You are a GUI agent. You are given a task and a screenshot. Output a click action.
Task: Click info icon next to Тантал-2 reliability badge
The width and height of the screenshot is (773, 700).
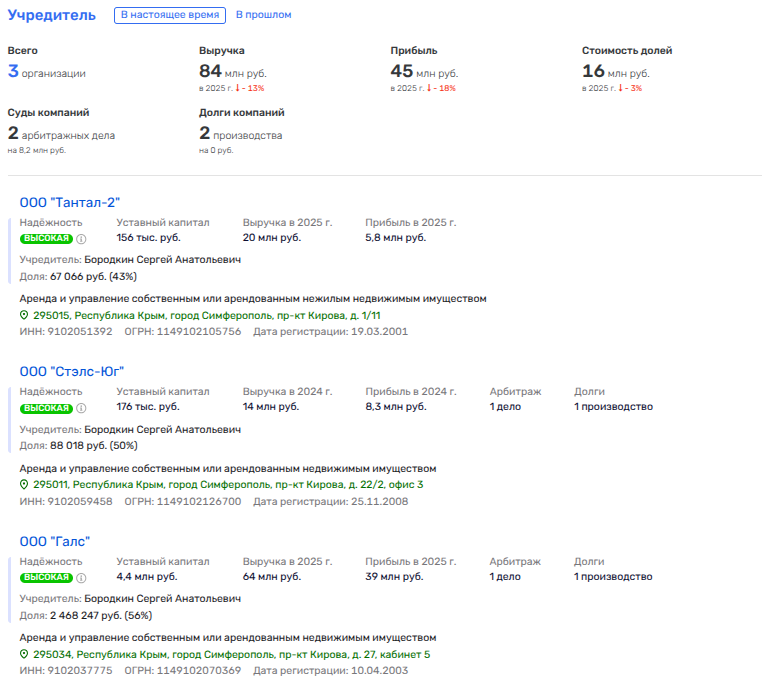pyautogui.click(x=82, y=239)
